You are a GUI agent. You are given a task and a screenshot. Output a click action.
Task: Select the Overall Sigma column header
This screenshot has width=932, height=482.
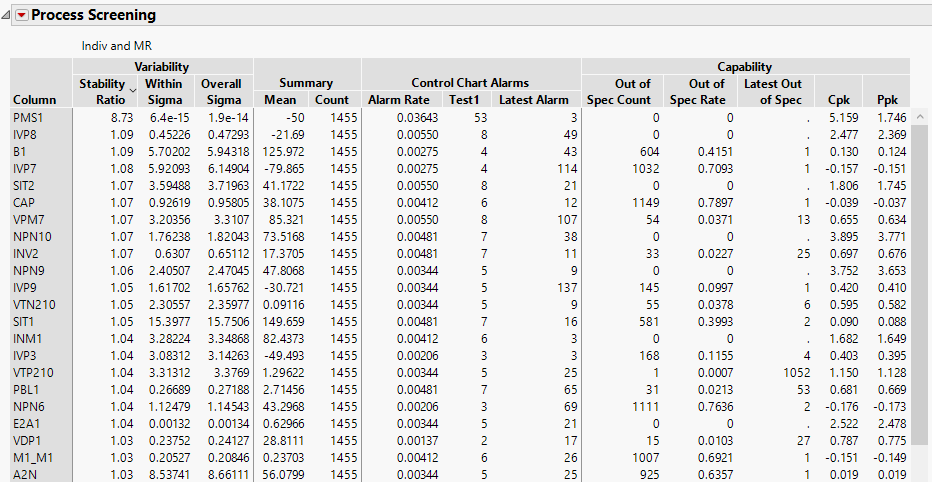click(221, 92)
